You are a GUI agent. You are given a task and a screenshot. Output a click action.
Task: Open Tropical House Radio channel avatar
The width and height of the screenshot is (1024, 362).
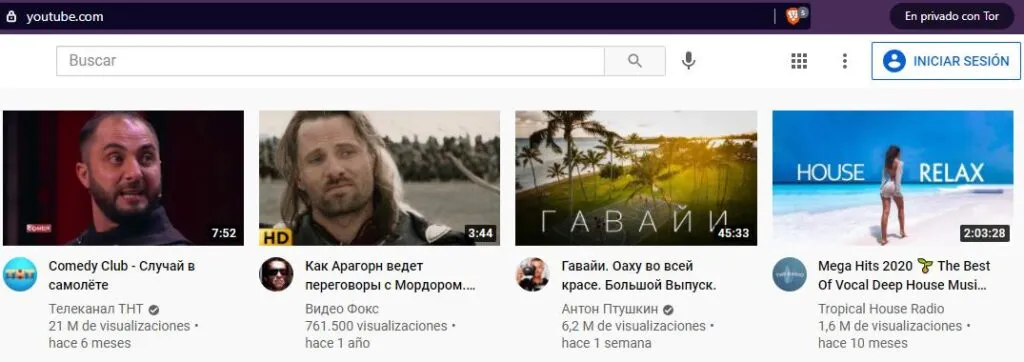790,274
